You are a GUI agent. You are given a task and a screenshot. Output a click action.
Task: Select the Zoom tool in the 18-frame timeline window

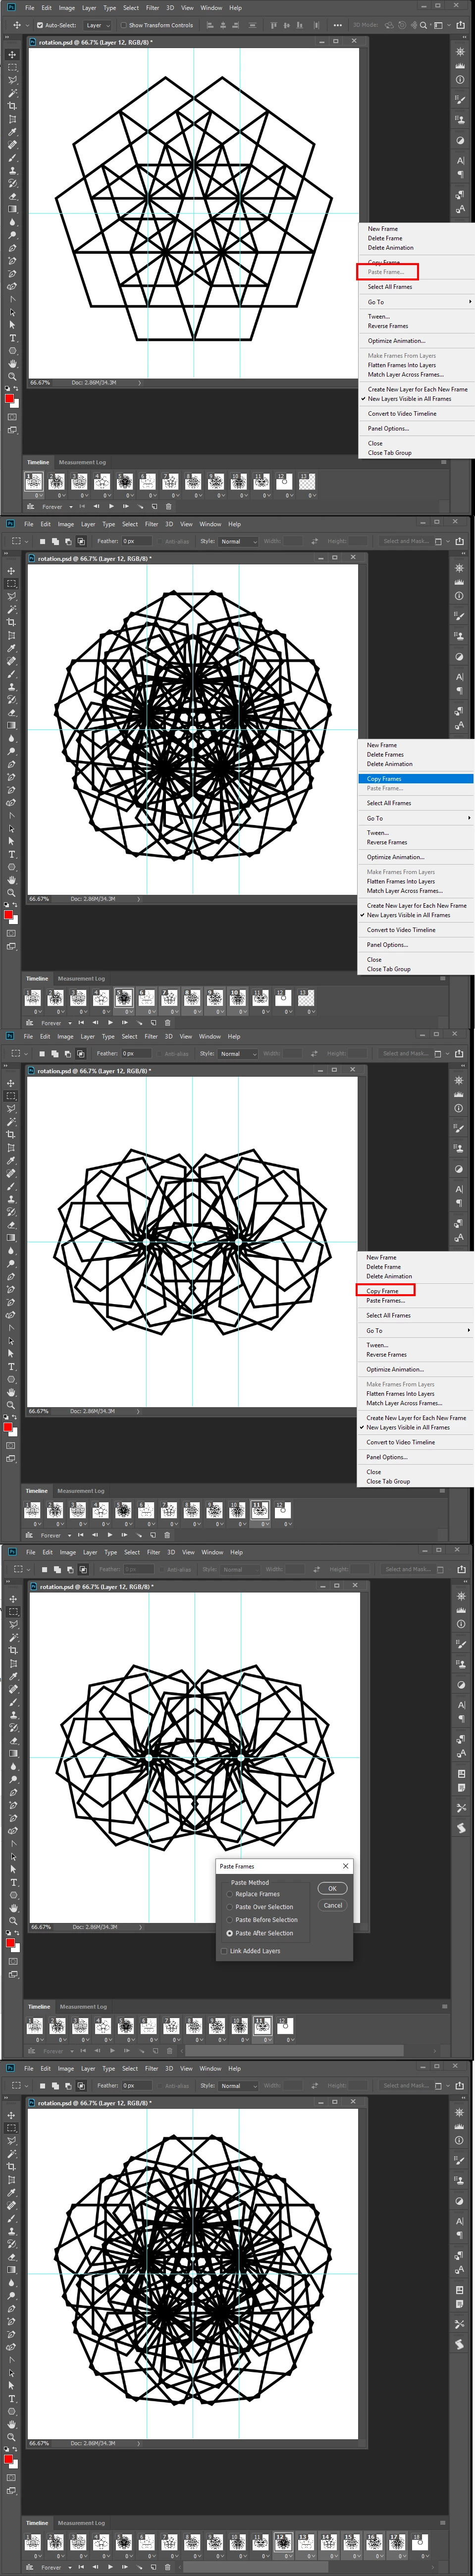point(12,2437)
